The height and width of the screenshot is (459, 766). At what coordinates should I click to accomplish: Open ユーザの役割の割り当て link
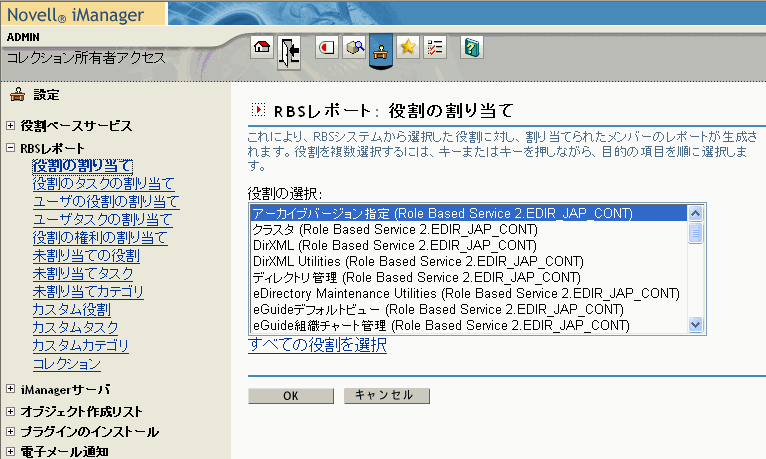coord(106,202)
